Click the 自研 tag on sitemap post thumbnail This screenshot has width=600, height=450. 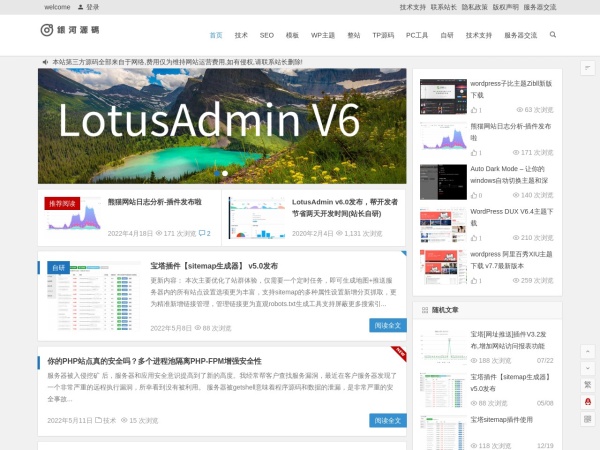click(x=58, y=267)
